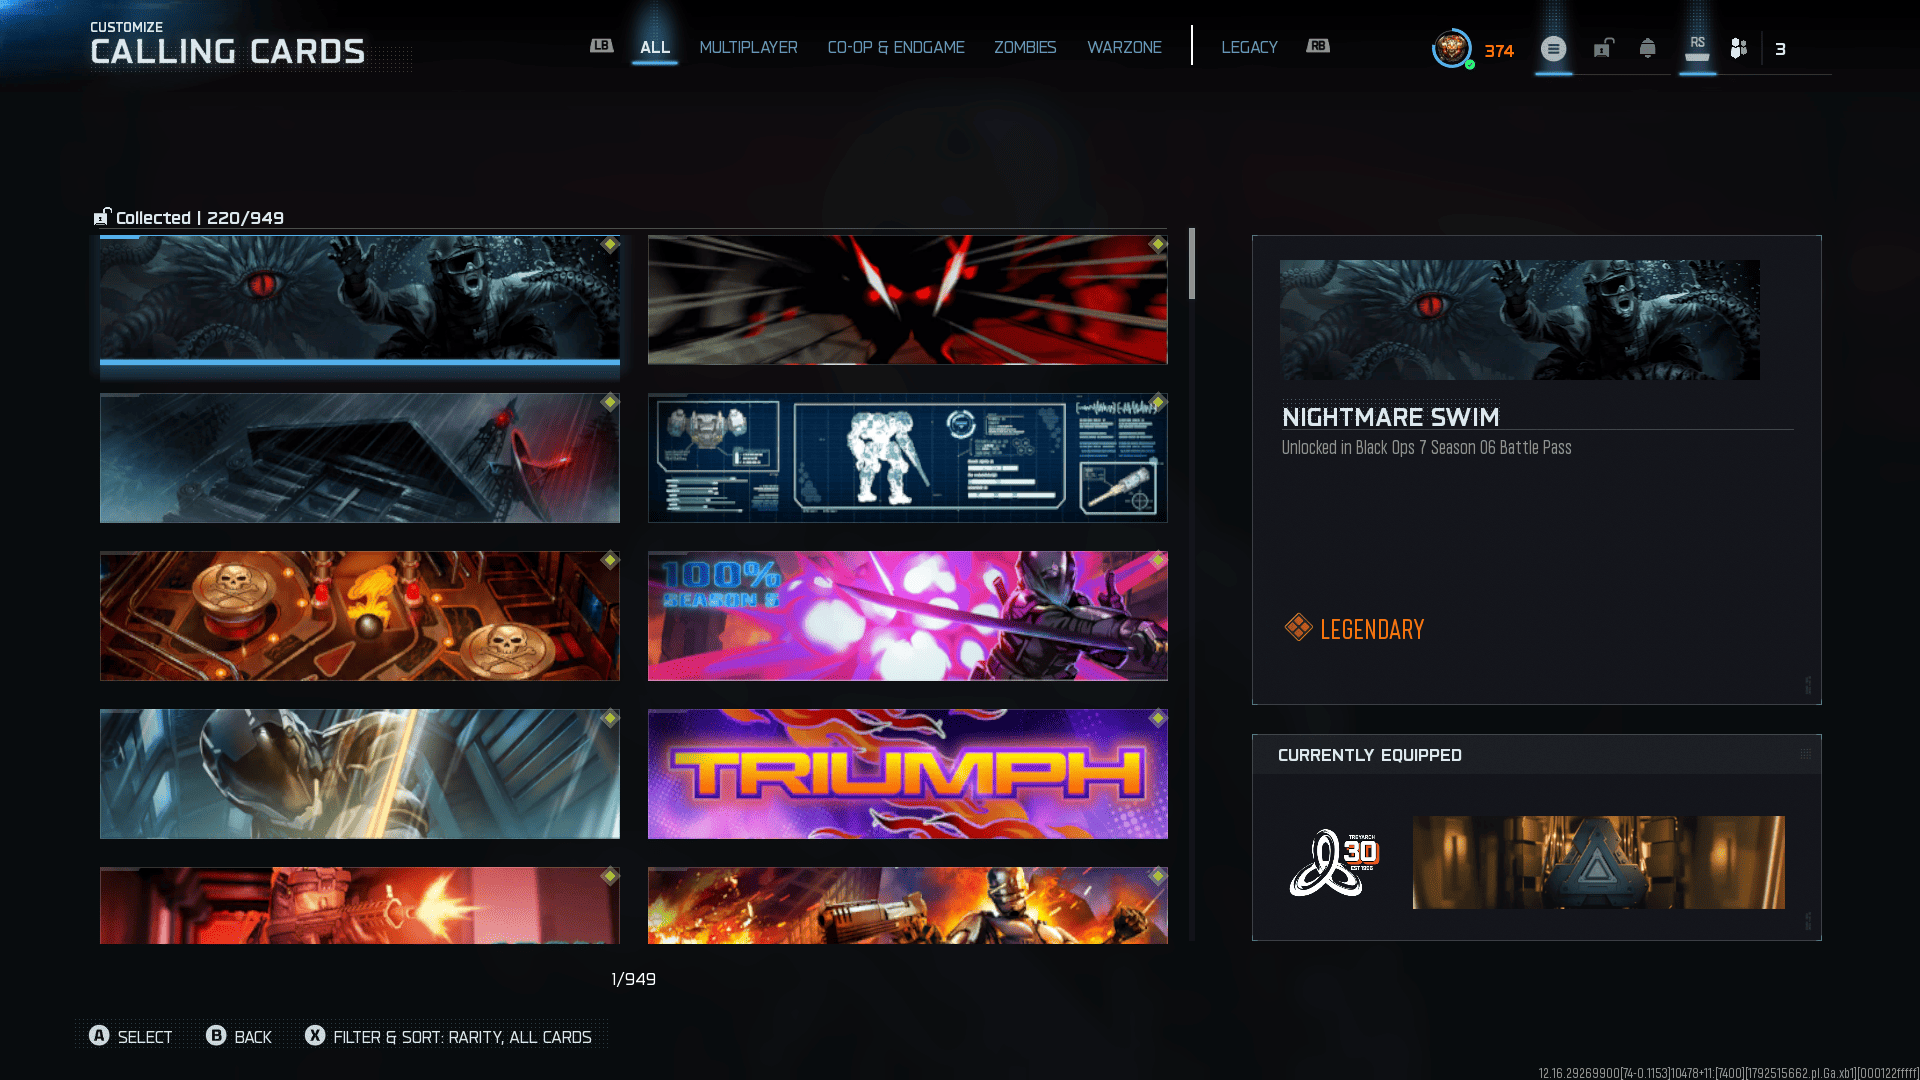Click the lock icon beside Collected

click(102, 217)
